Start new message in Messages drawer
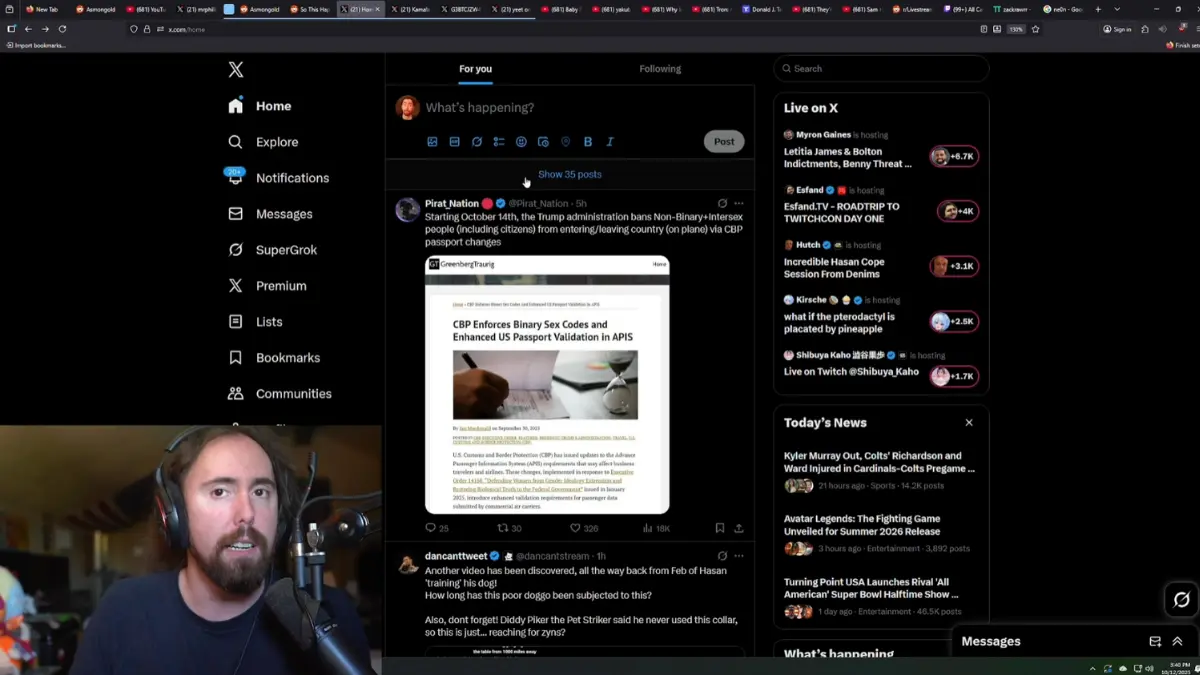The width and height of the screenshot is (1200, 675). [x=1155, y=642]
